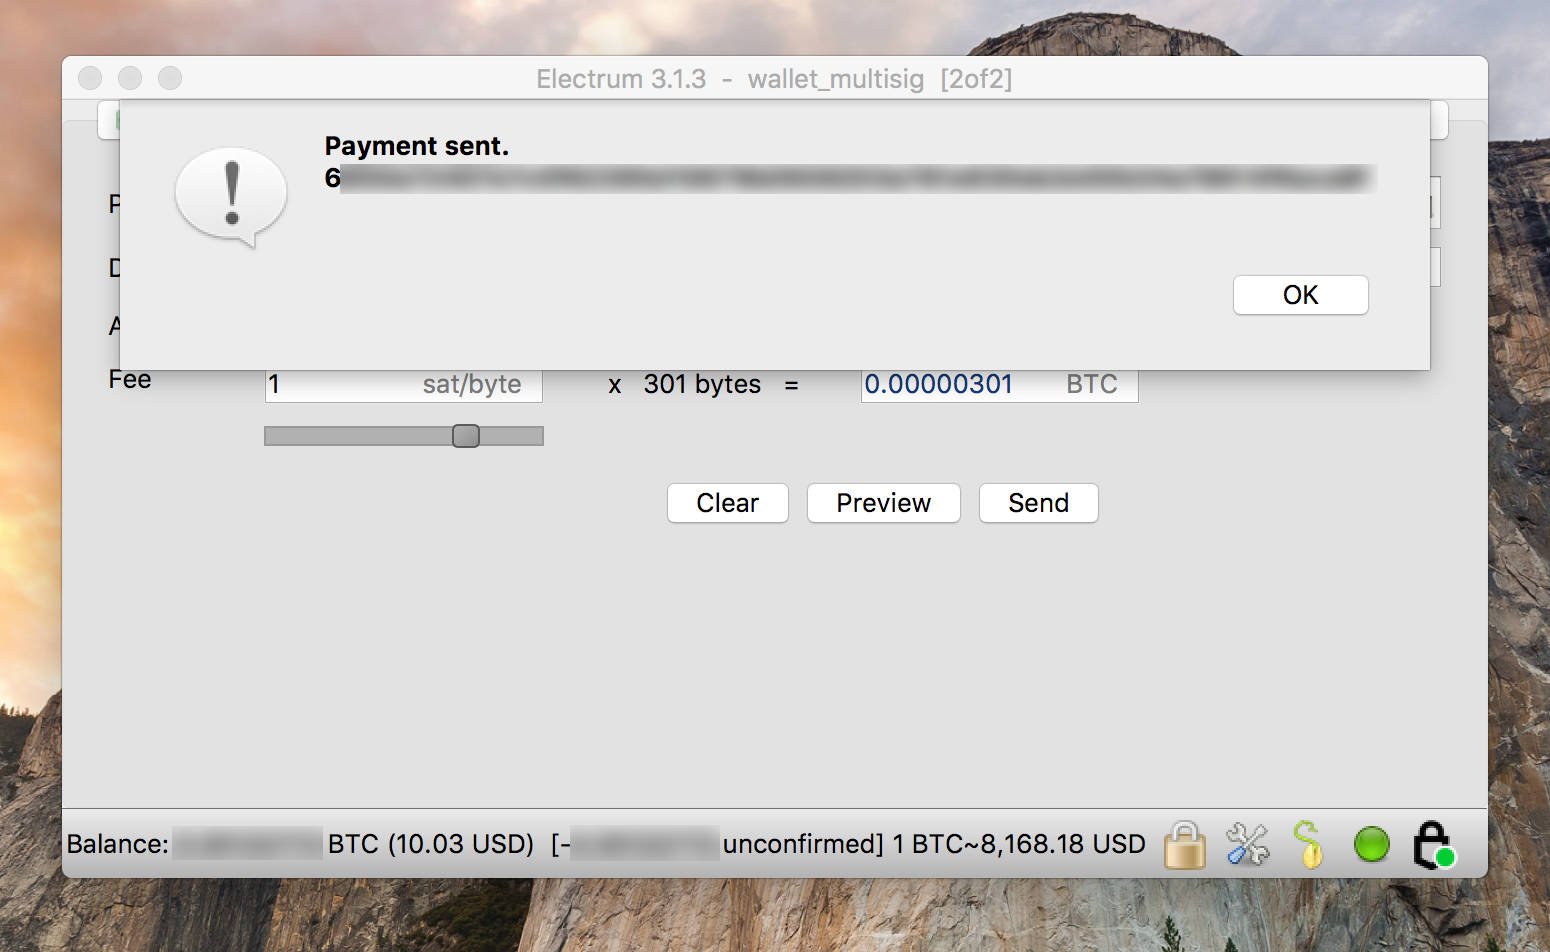Click the Send button
This screenshot has width=1550, height=952.
click(x=1038, y=503)
